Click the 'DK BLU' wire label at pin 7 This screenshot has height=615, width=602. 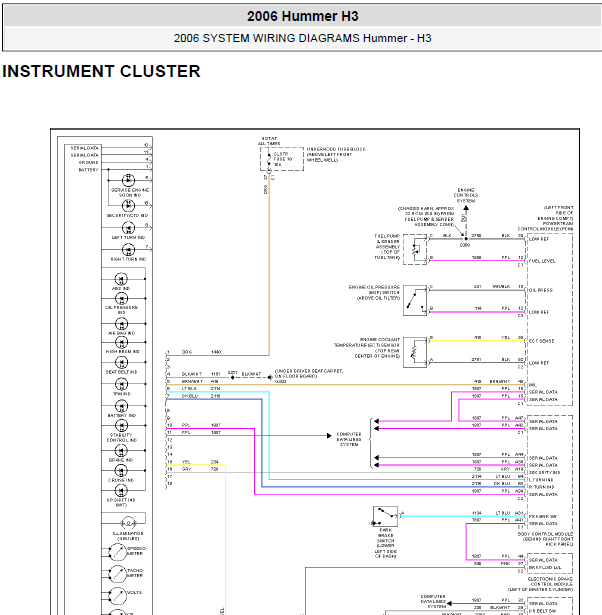click(190, 396)
